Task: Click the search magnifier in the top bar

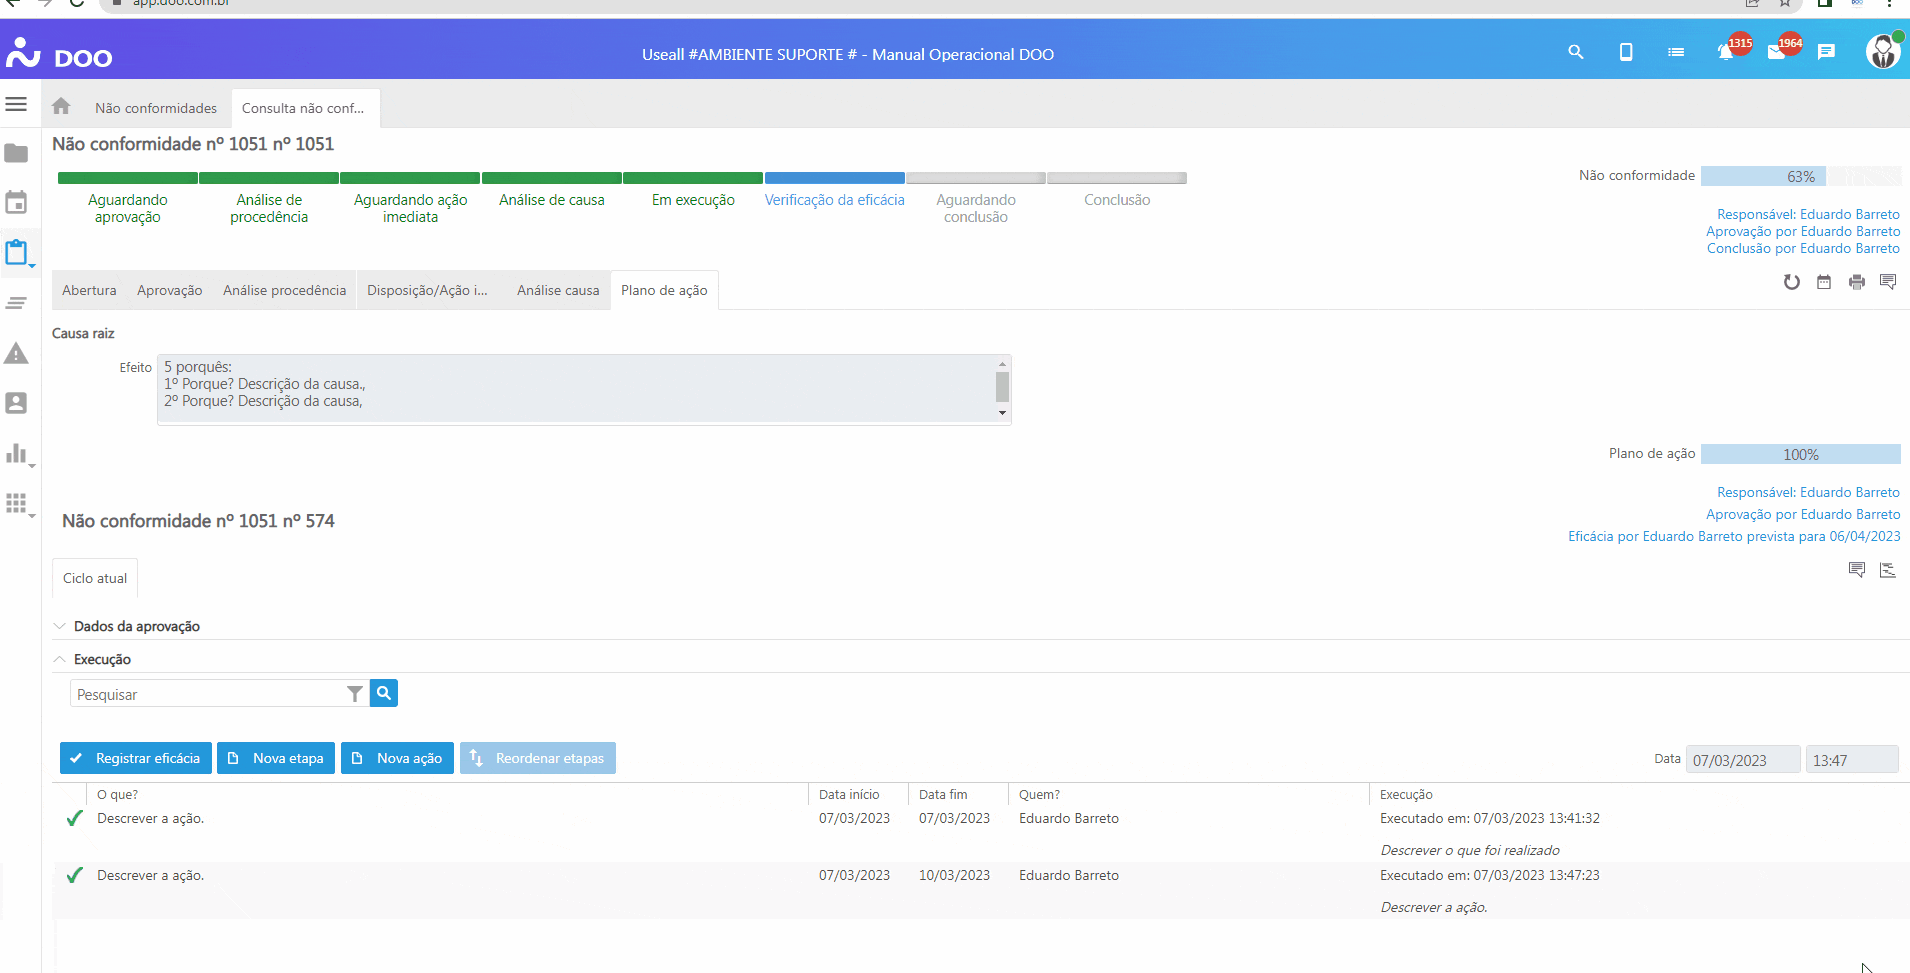Action: 1576,52
